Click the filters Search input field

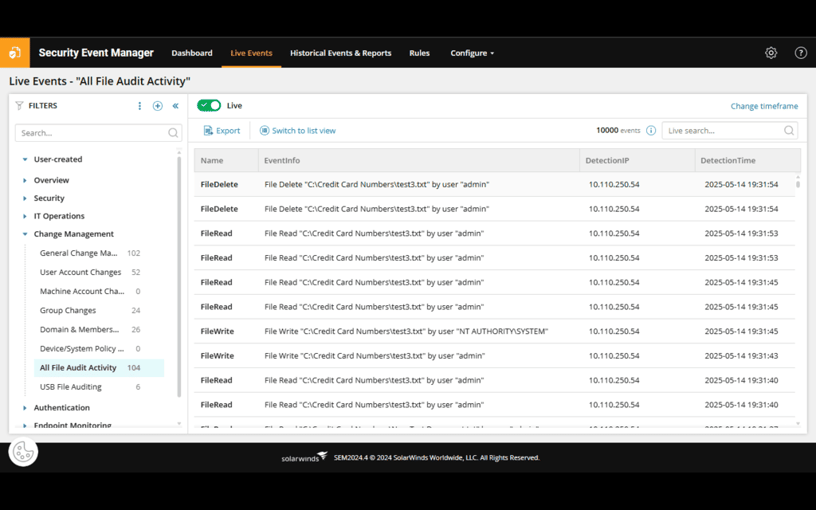point(98,133)
